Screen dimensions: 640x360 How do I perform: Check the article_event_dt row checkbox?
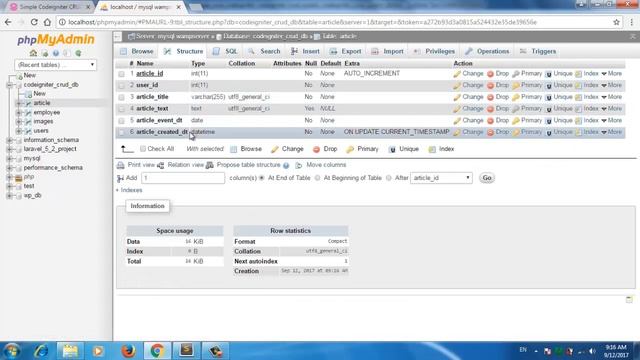tap(121, 121)
